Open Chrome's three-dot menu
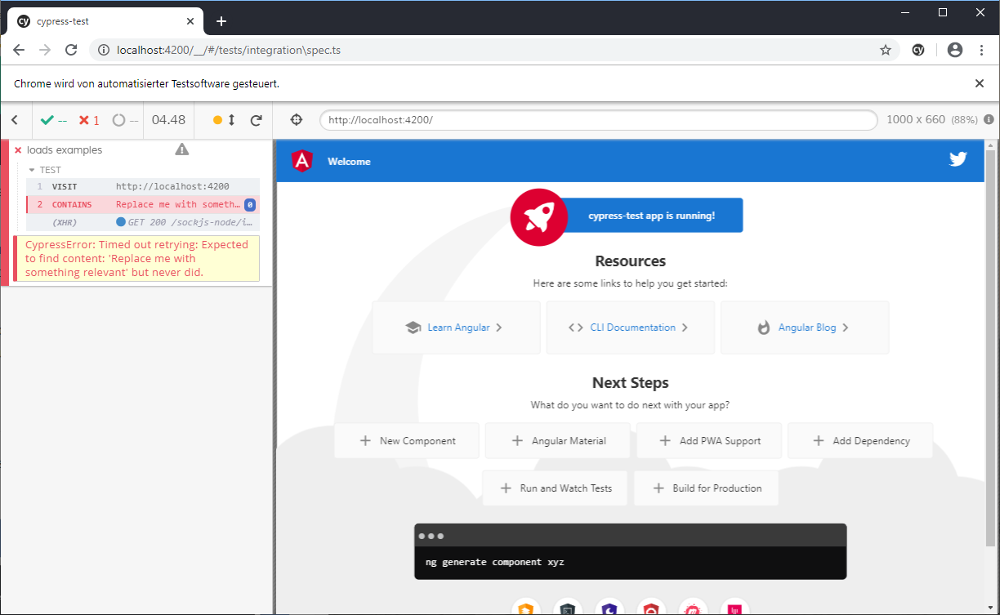 click(x=982, y=50)
